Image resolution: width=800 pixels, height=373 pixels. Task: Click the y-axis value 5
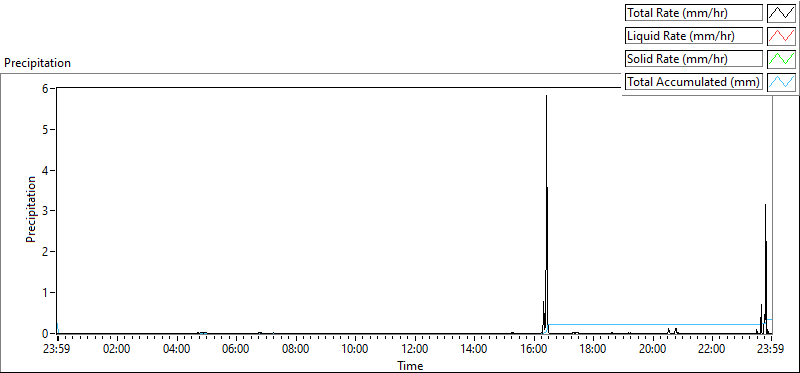click(45, 129)
